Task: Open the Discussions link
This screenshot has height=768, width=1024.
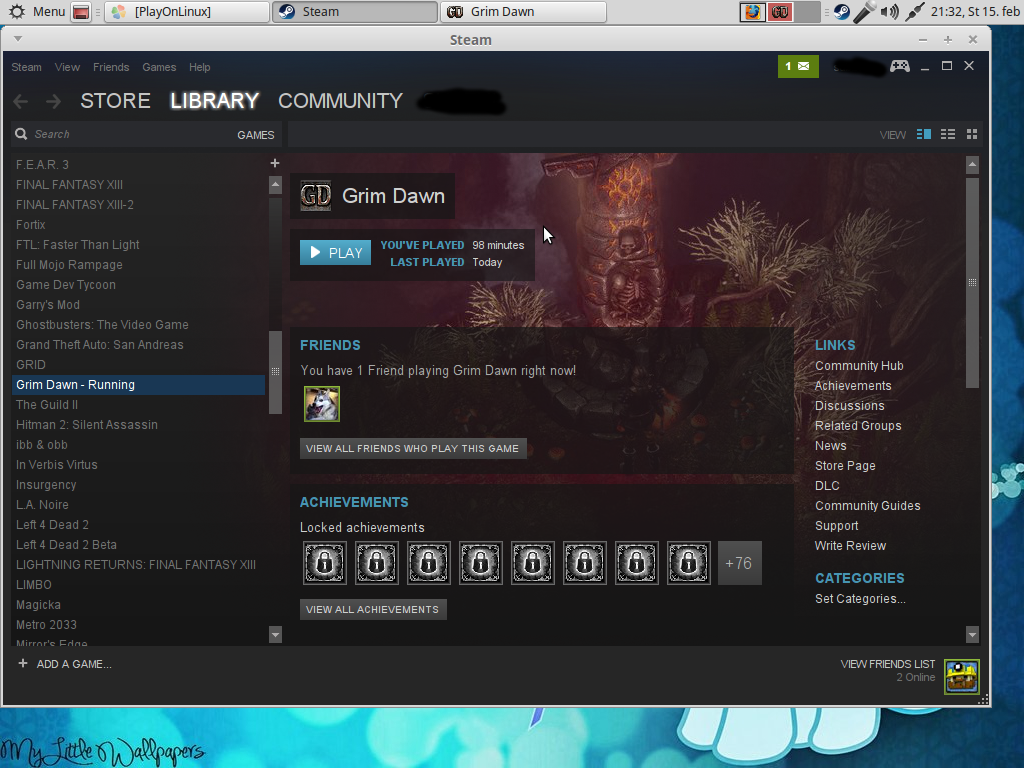Action: 850,406
